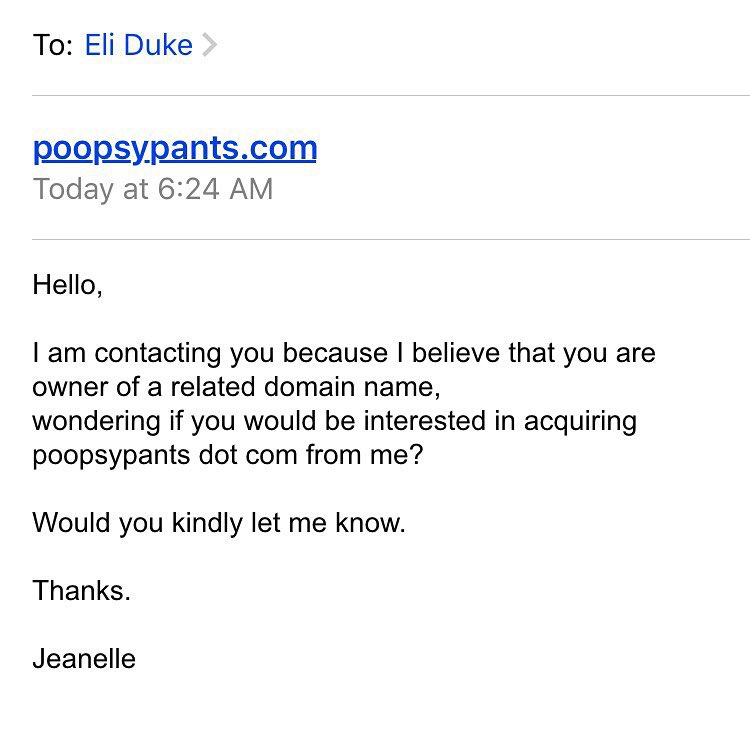Open the Eli Duke recipient contact
This screenshot has height=750, width=750.
139,45
